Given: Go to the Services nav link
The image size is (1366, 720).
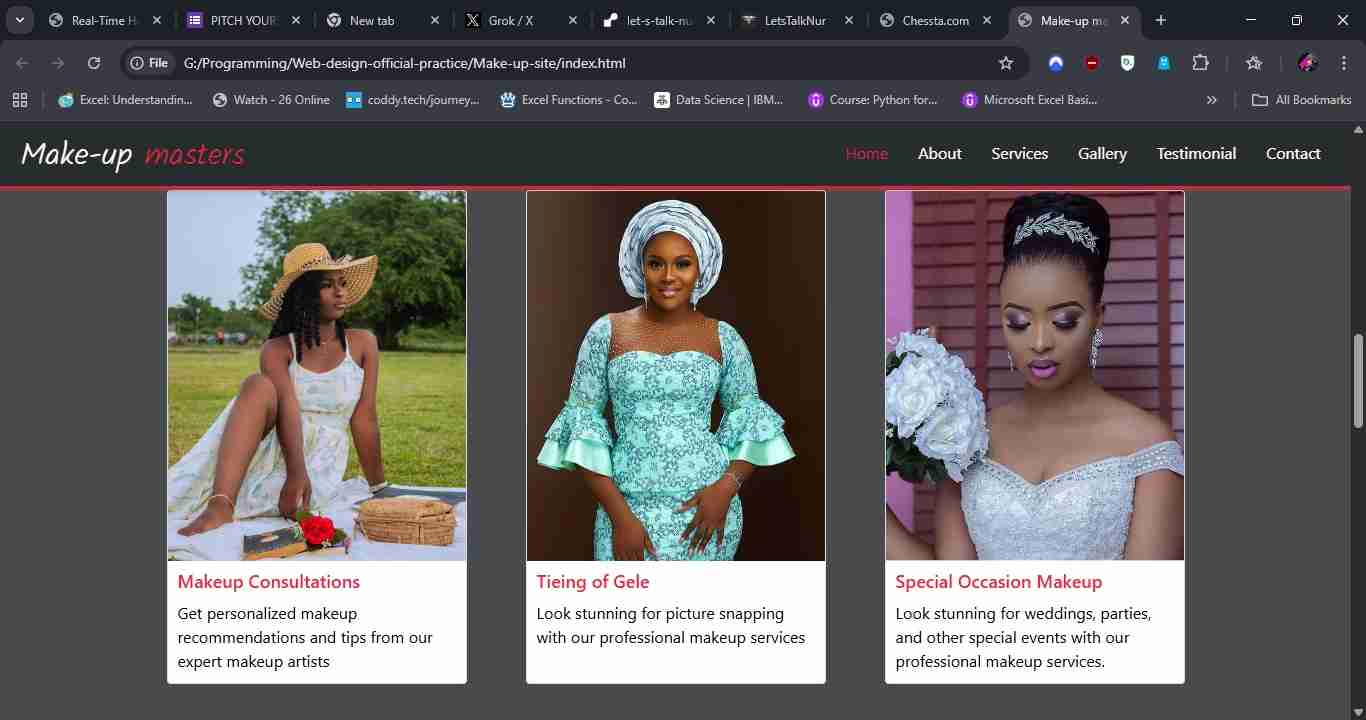Looking at the screenshot, I should click(1019, 154).
